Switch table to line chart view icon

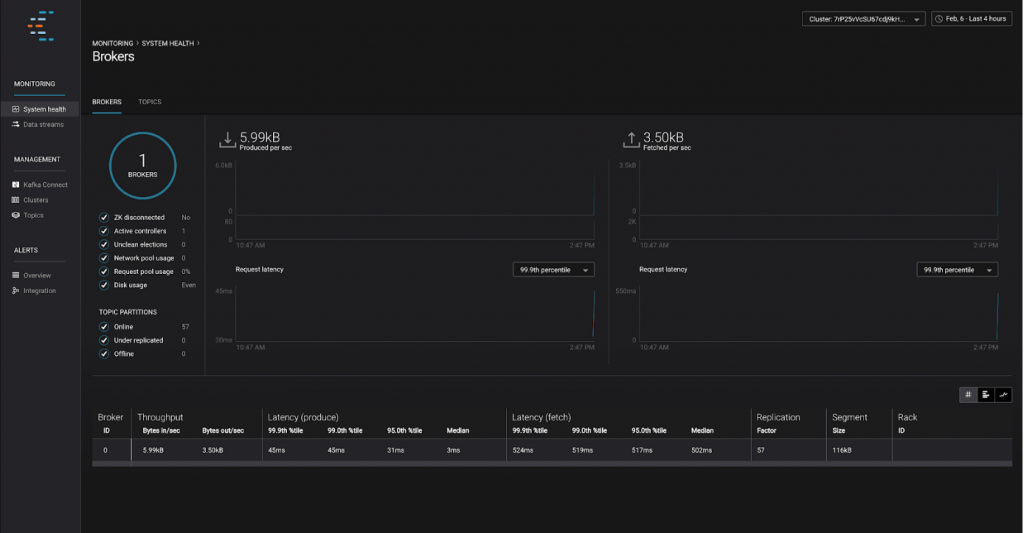click(x=1003, y=395)
